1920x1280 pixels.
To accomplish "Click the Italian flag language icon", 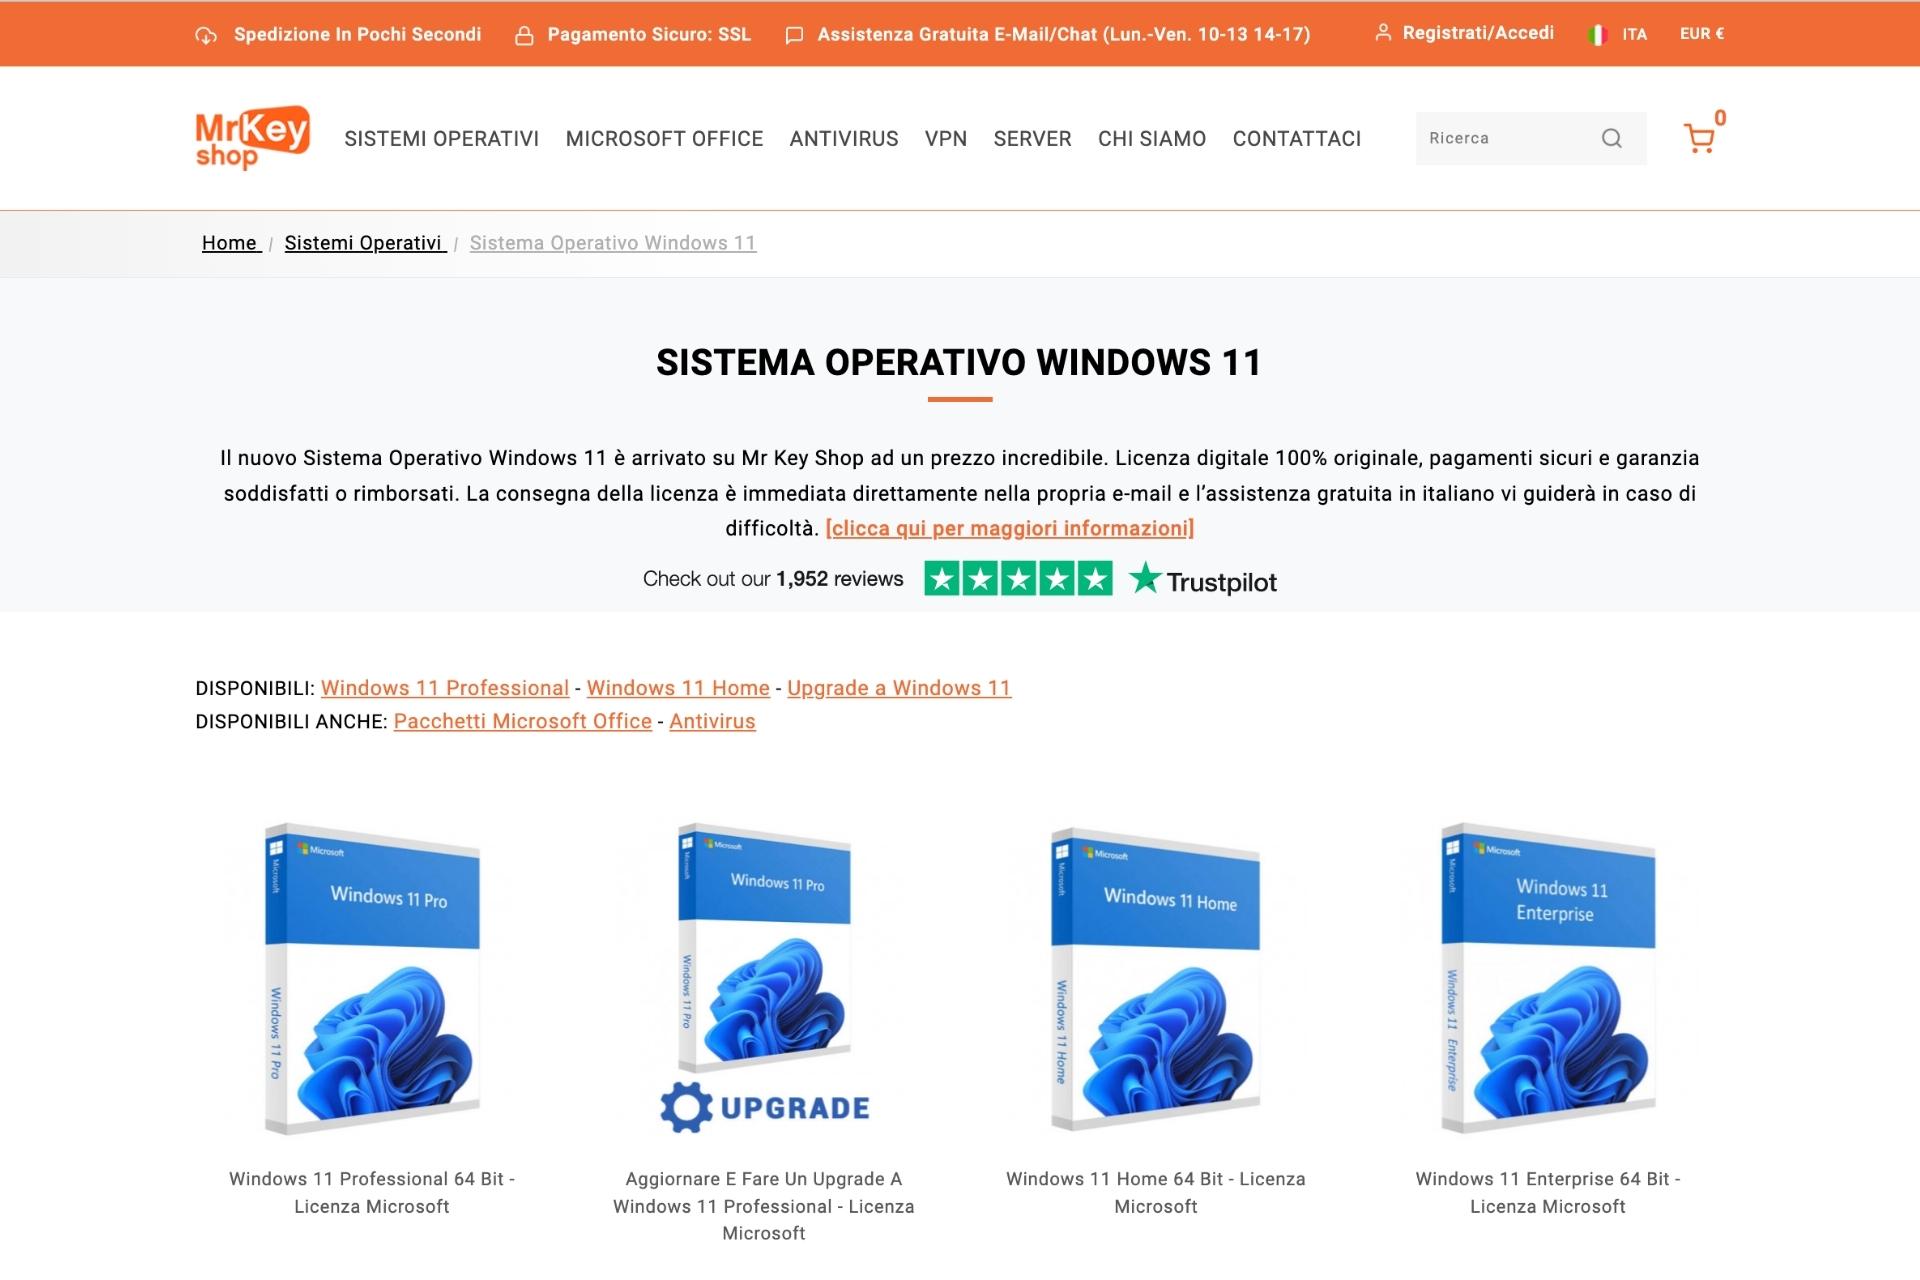I will click(x=1596, y=33).
